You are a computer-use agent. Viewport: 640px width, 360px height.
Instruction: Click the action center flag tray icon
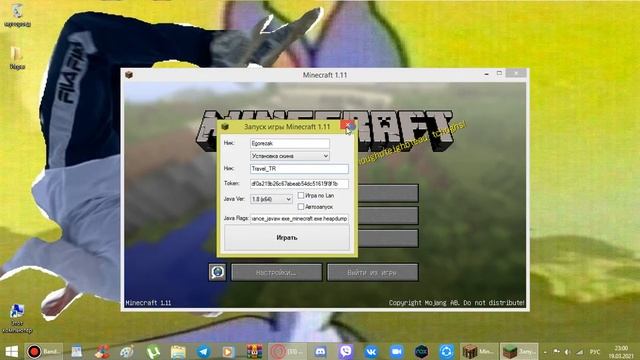click(x=556, y=352)
